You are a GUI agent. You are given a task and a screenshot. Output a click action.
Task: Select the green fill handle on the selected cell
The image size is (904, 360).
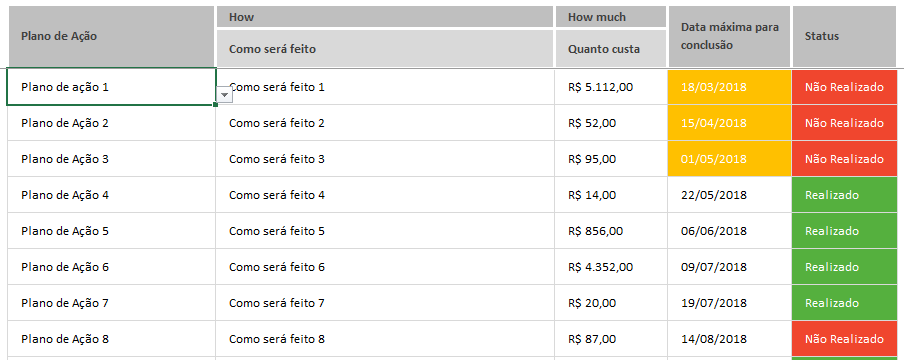click(216, 105)
